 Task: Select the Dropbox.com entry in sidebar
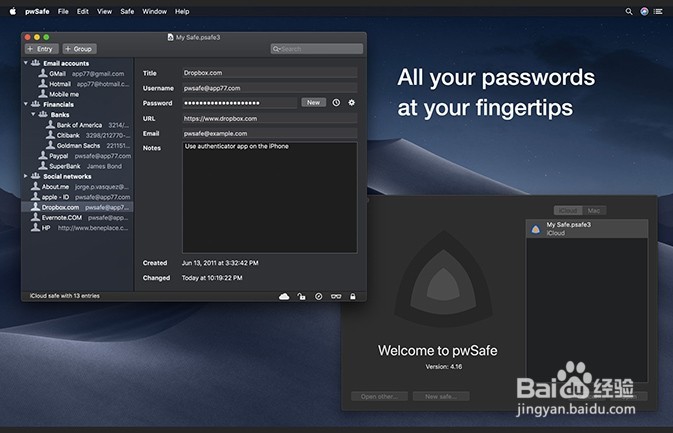coord(77,207)
